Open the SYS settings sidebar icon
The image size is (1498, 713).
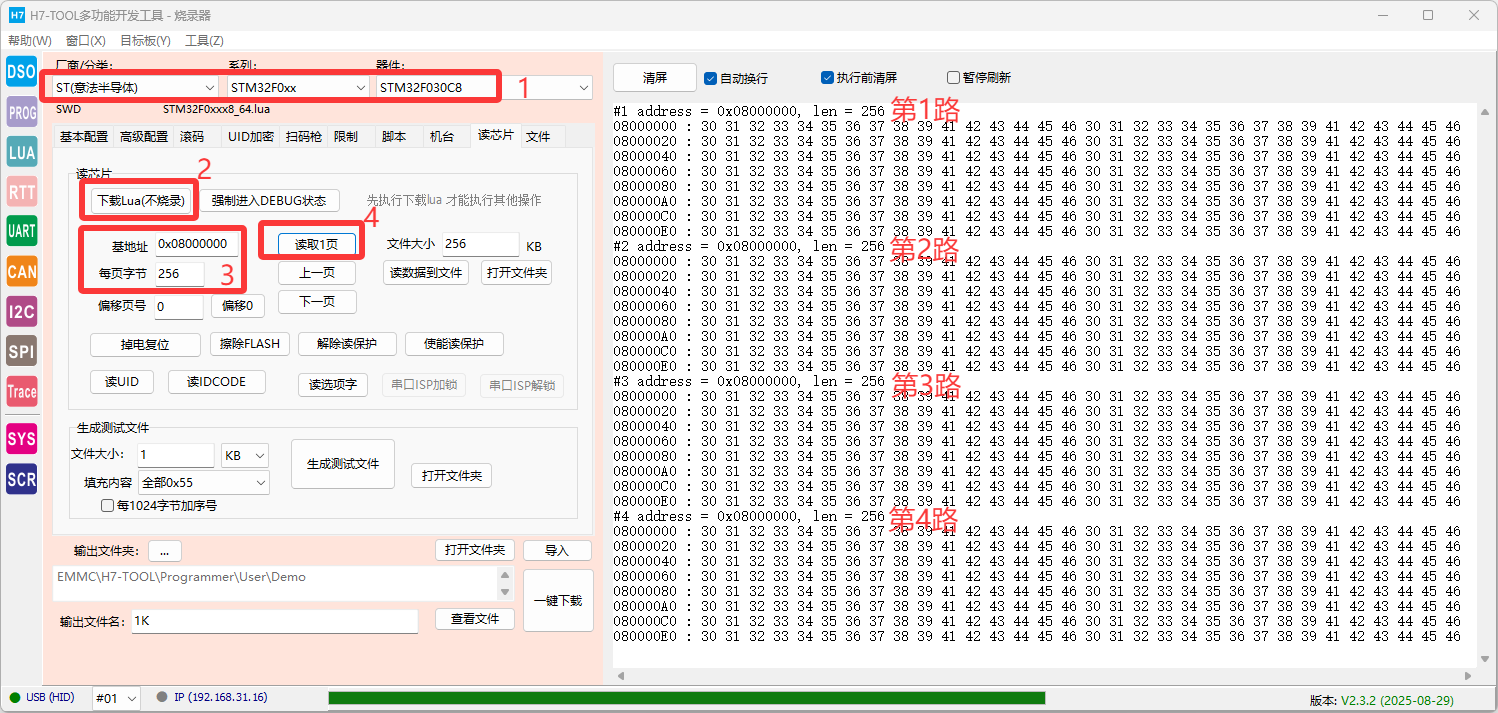pos(21,439)
